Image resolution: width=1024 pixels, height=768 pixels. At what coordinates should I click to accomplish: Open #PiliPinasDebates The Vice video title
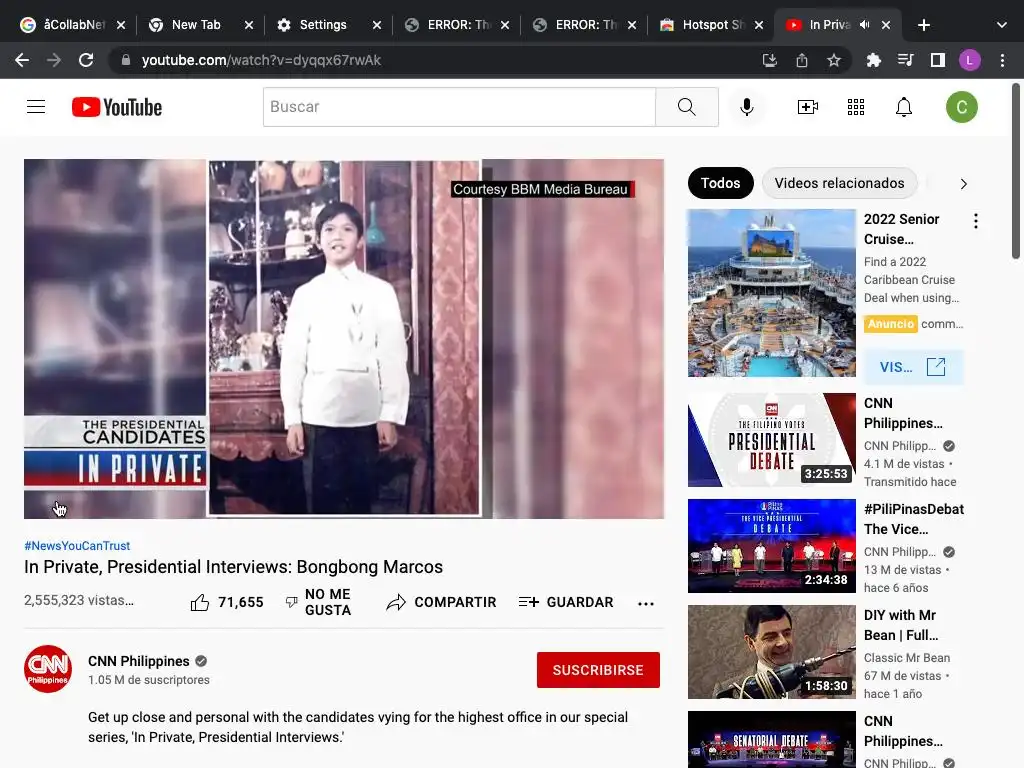point(914,519)
